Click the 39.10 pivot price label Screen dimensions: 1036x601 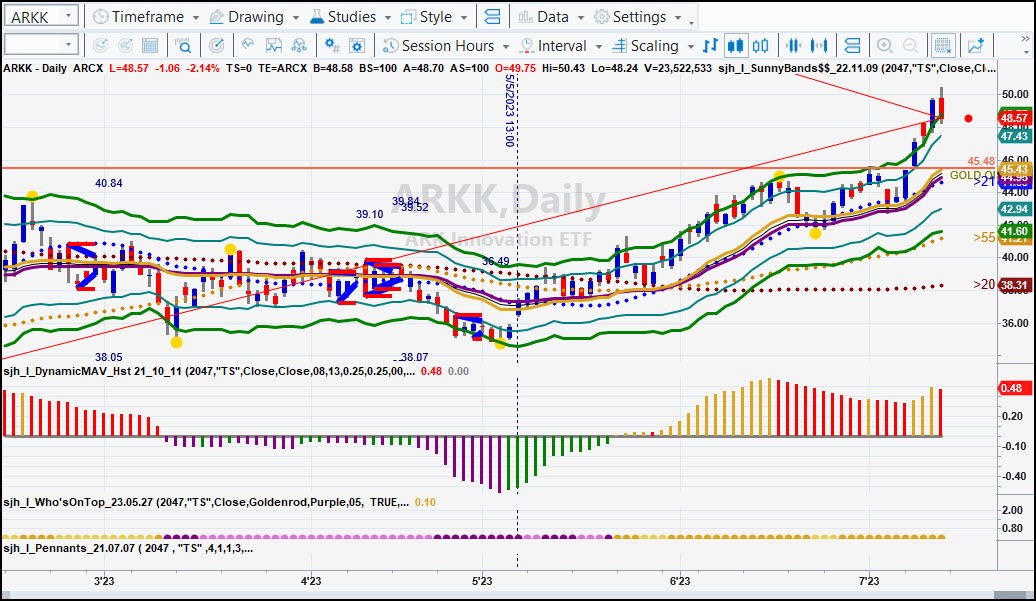pyautogui.click(x=369, y=214)
